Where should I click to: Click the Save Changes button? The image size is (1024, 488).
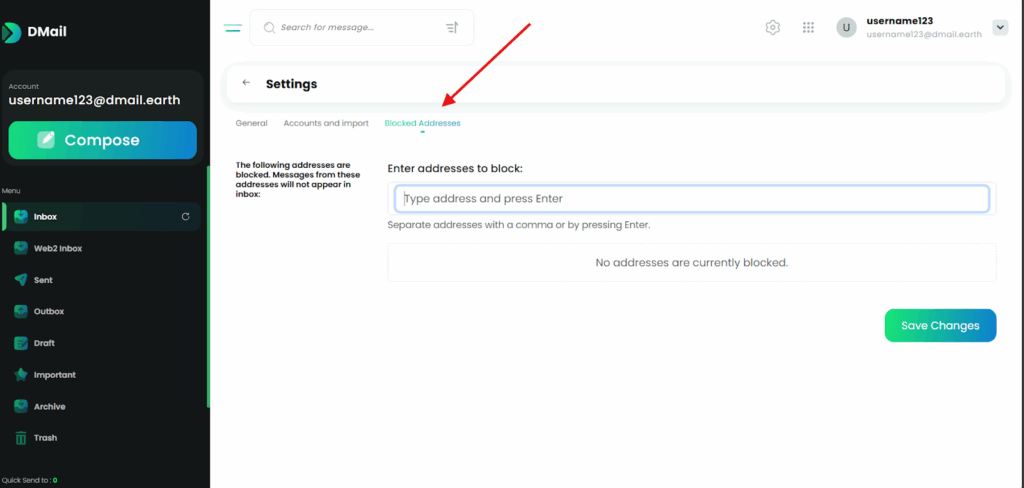(x=940, y=325)
